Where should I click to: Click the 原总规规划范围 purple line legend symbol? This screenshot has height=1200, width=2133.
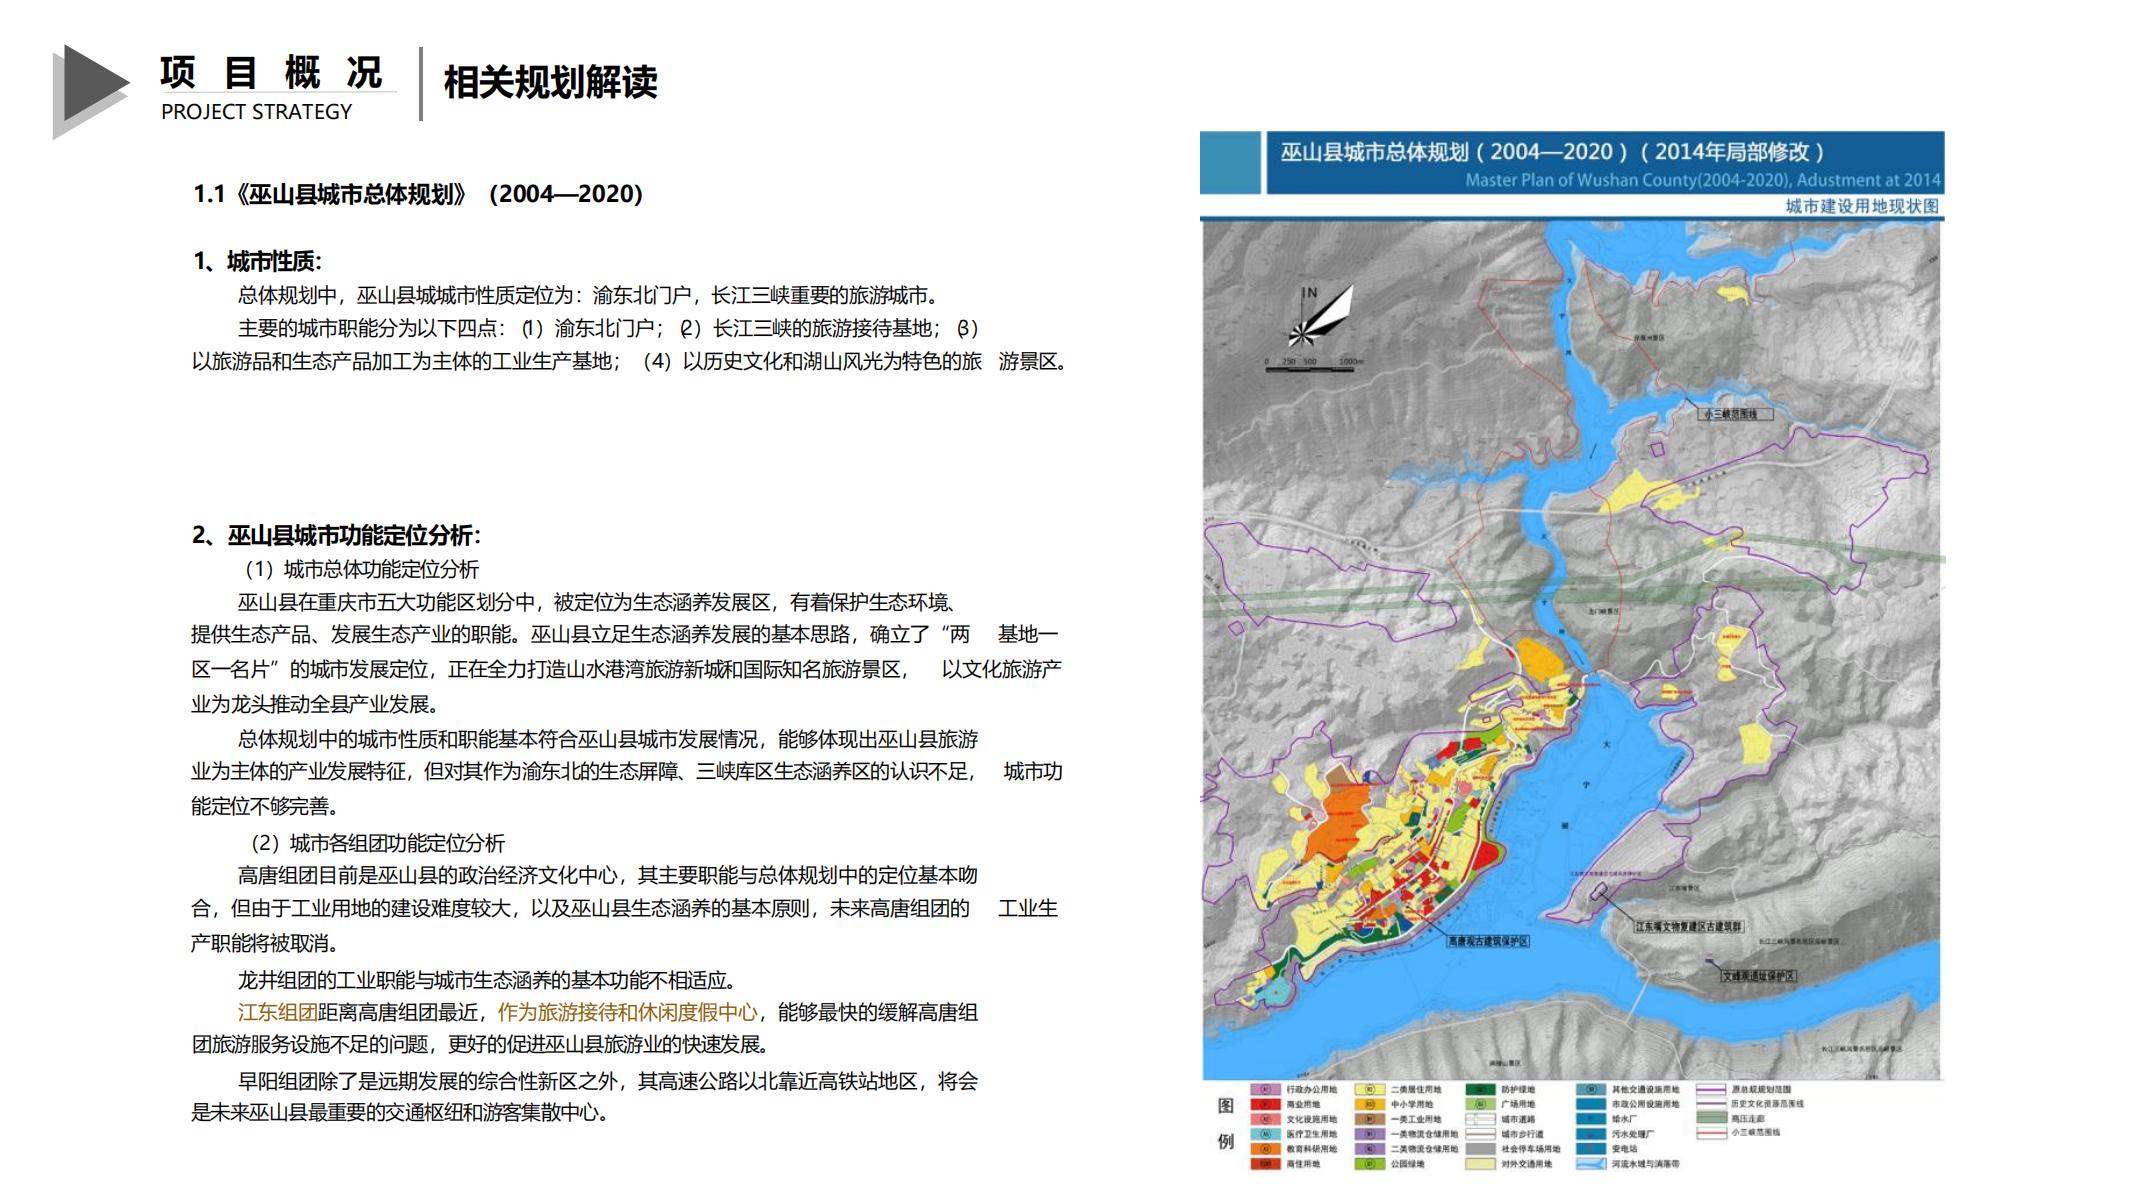coord(1711,1089)
